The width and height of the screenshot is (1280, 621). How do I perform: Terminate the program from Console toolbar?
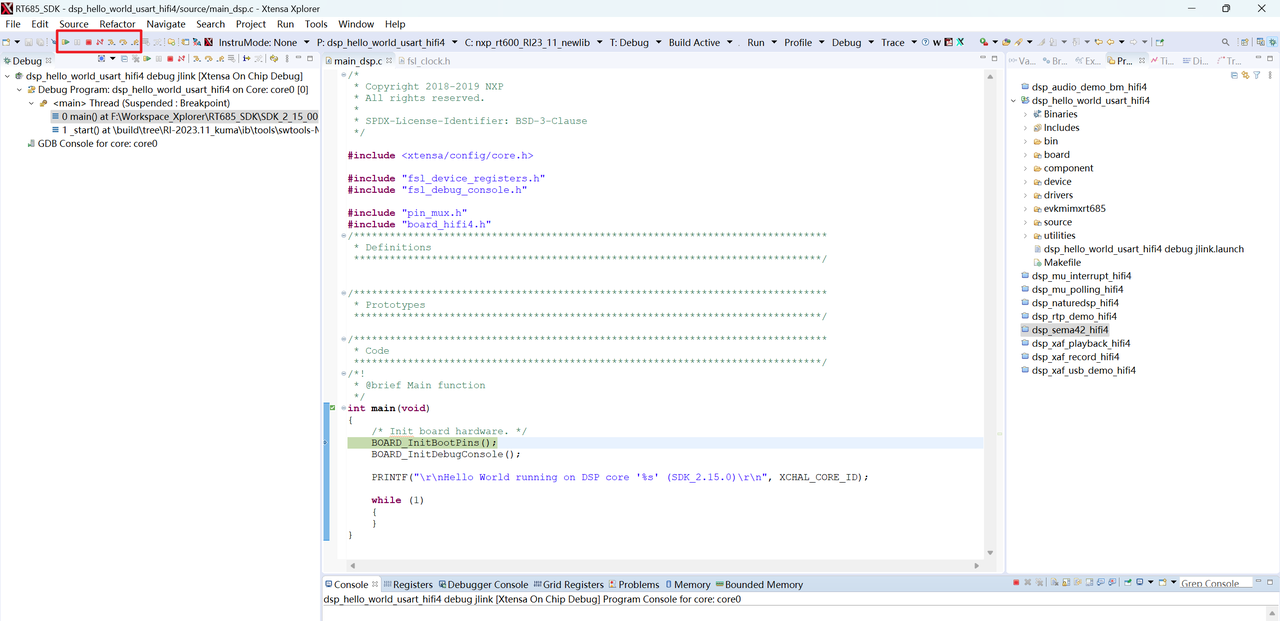[x=1016, y=583]
